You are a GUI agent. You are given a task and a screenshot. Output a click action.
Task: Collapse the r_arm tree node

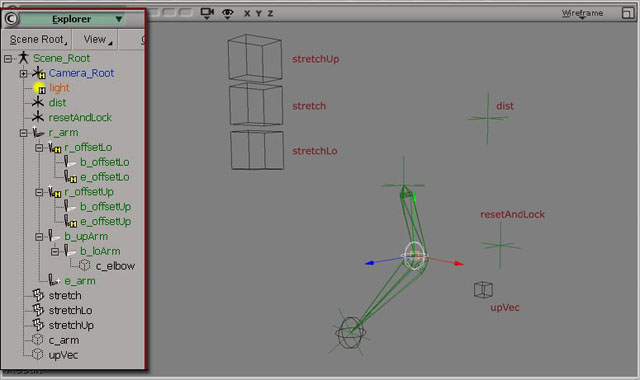pos(23,133)
